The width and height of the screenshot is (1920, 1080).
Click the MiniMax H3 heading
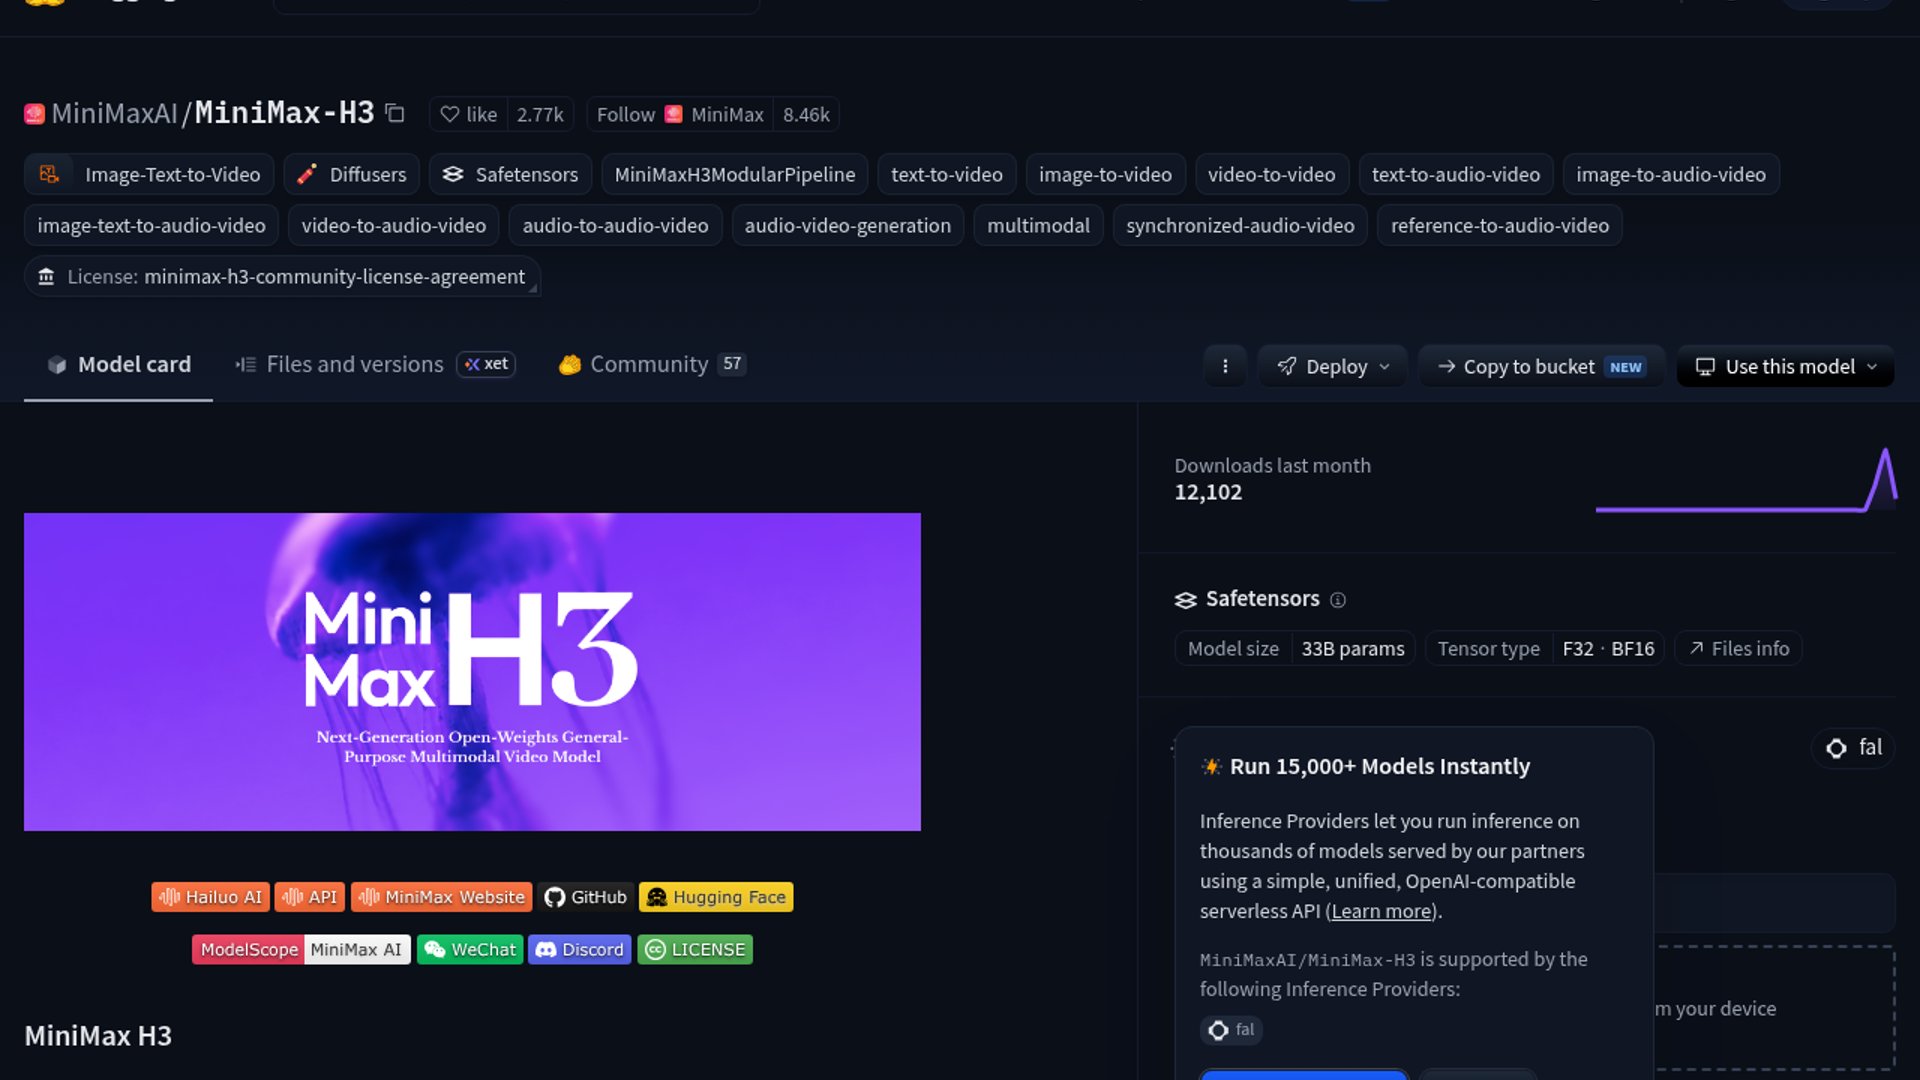98,1036
